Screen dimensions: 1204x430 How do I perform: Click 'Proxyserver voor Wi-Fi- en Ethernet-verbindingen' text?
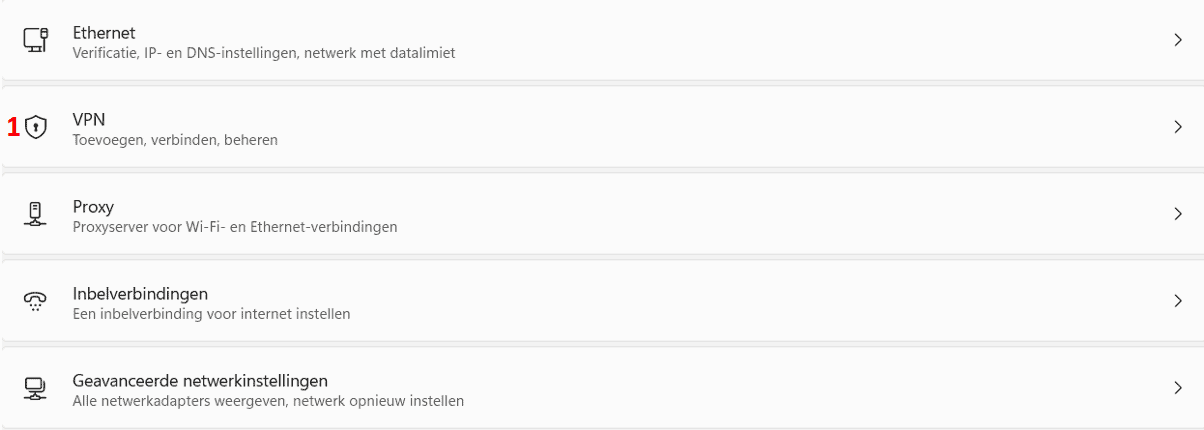pyautogui.click(x=235, y=227)
